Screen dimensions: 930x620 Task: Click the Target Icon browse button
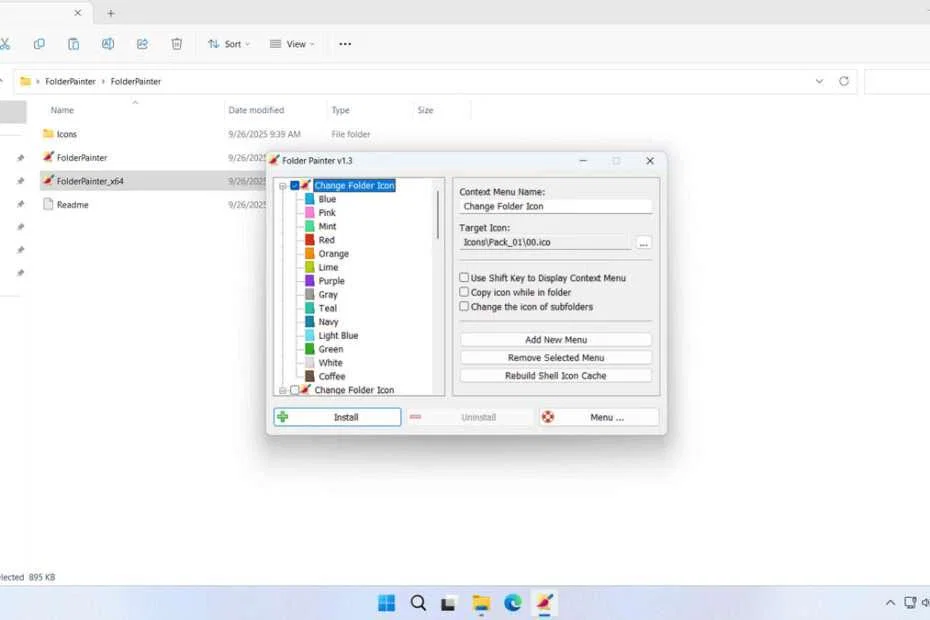pyautogui.click(x=644, y=243)
